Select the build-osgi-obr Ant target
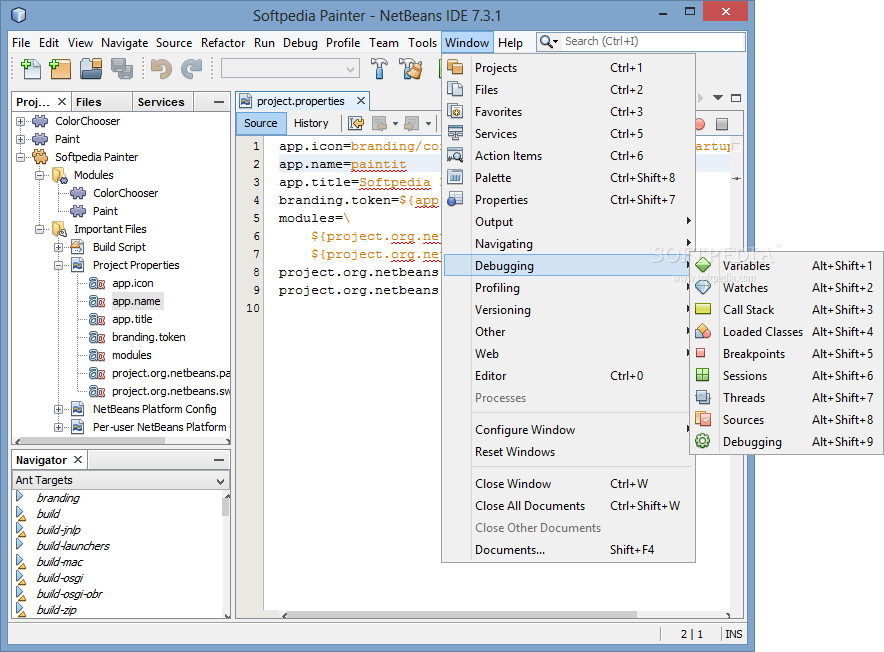Viewport: 884px width, 652px height. click(69, 594)
